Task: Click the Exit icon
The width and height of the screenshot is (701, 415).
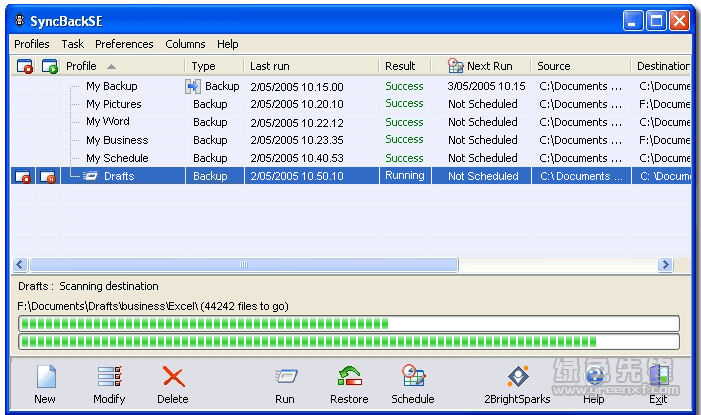Action: (x=659, y=377)
